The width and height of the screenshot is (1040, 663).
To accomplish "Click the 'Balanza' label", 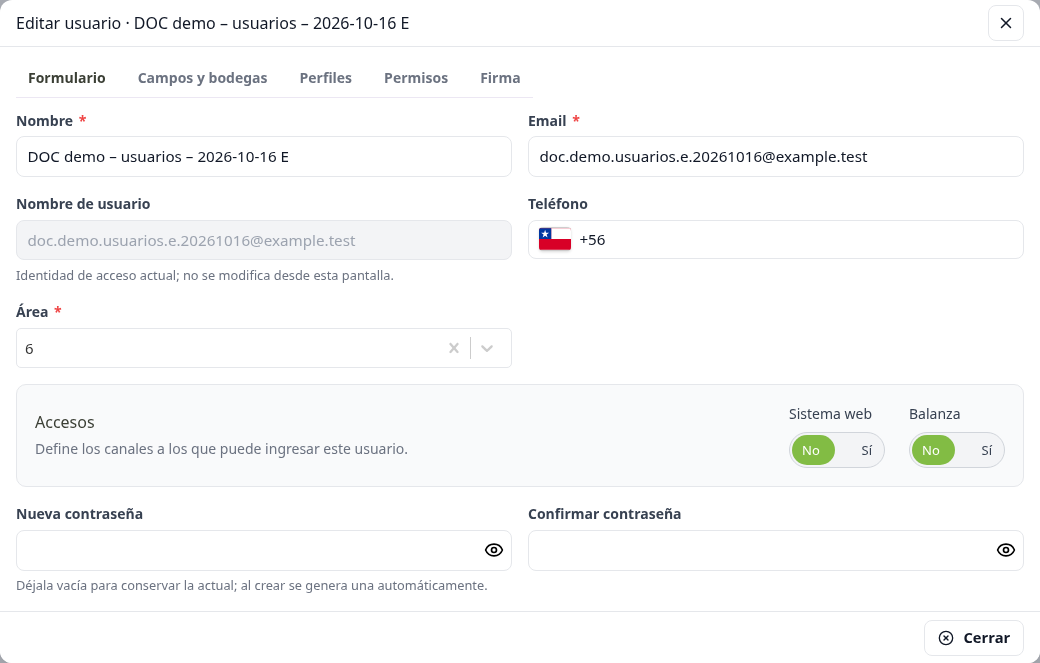I will [935, 414].
